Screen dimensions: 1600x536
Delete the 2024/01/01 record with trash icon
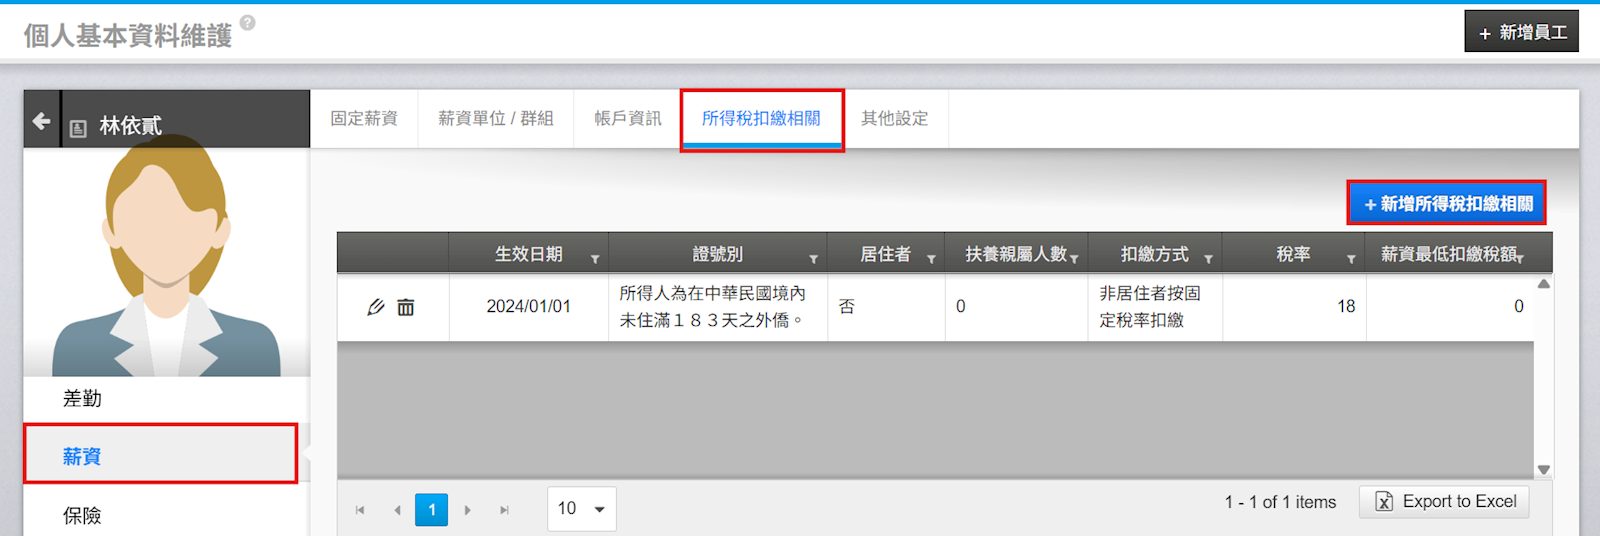pyautogui.click(x=406, y=307)
